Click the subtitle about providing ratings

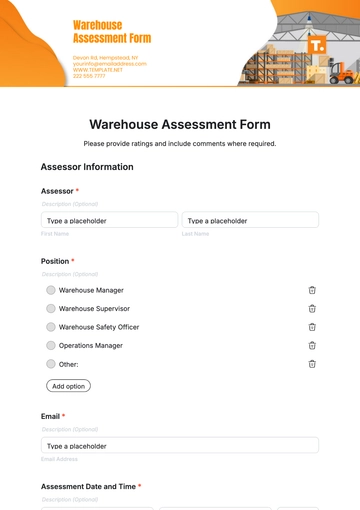pyautogui.click(x=180, y=144)
